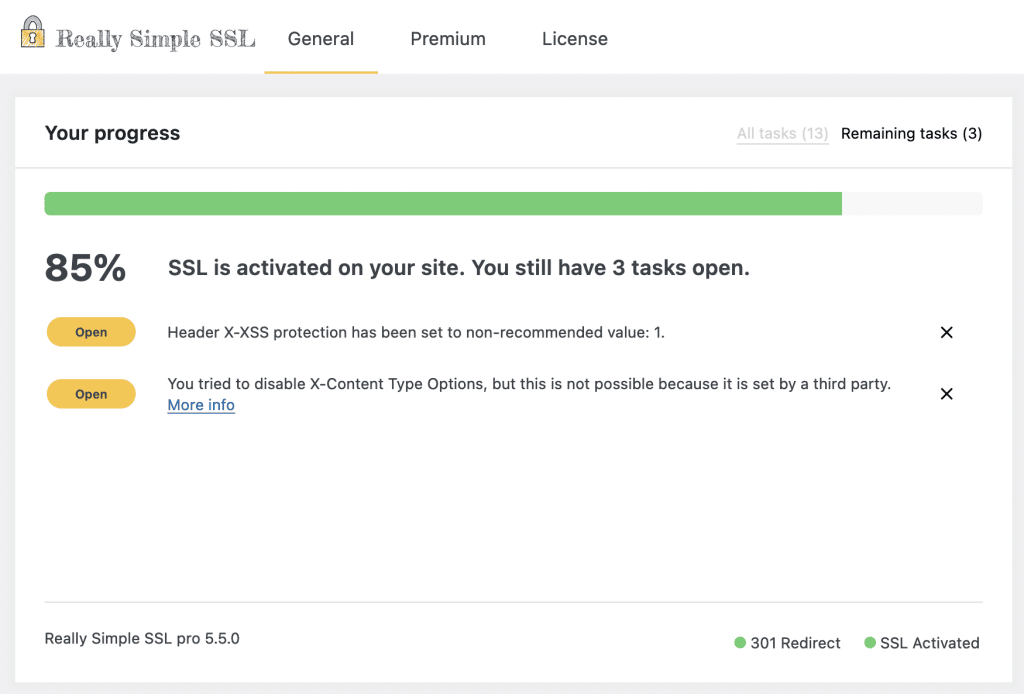Click the SSL Activated green status dot
This screenshot has width=1024, height=694.
coord(870,642)
